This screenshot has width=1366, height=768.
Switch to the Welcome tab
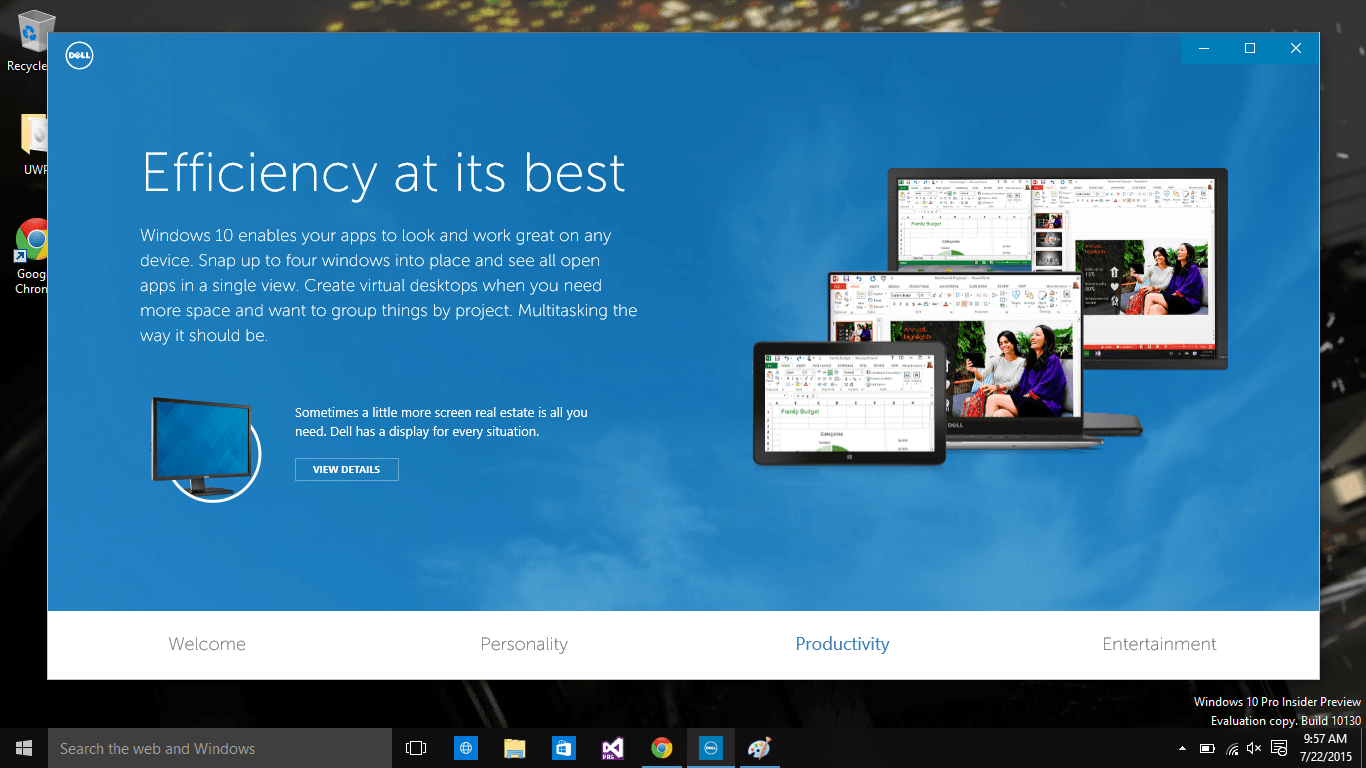pyautogui.click(x=207, y=644)
